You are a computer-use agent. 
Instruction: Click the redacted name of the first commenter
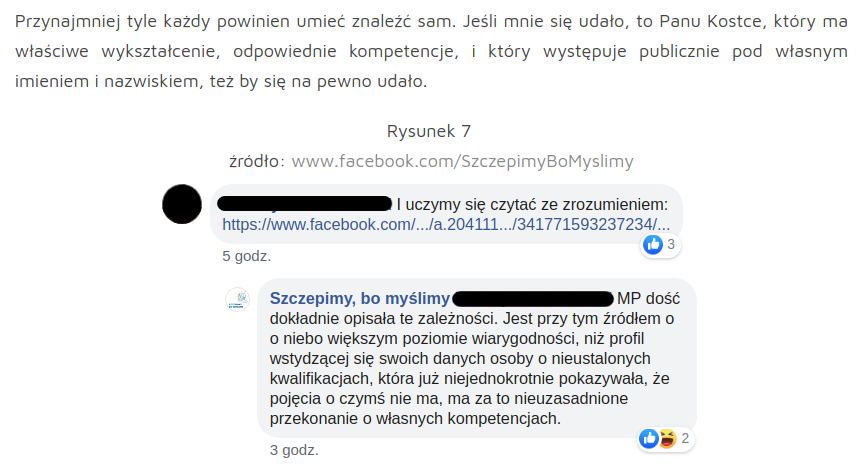[x=305, y=204]
